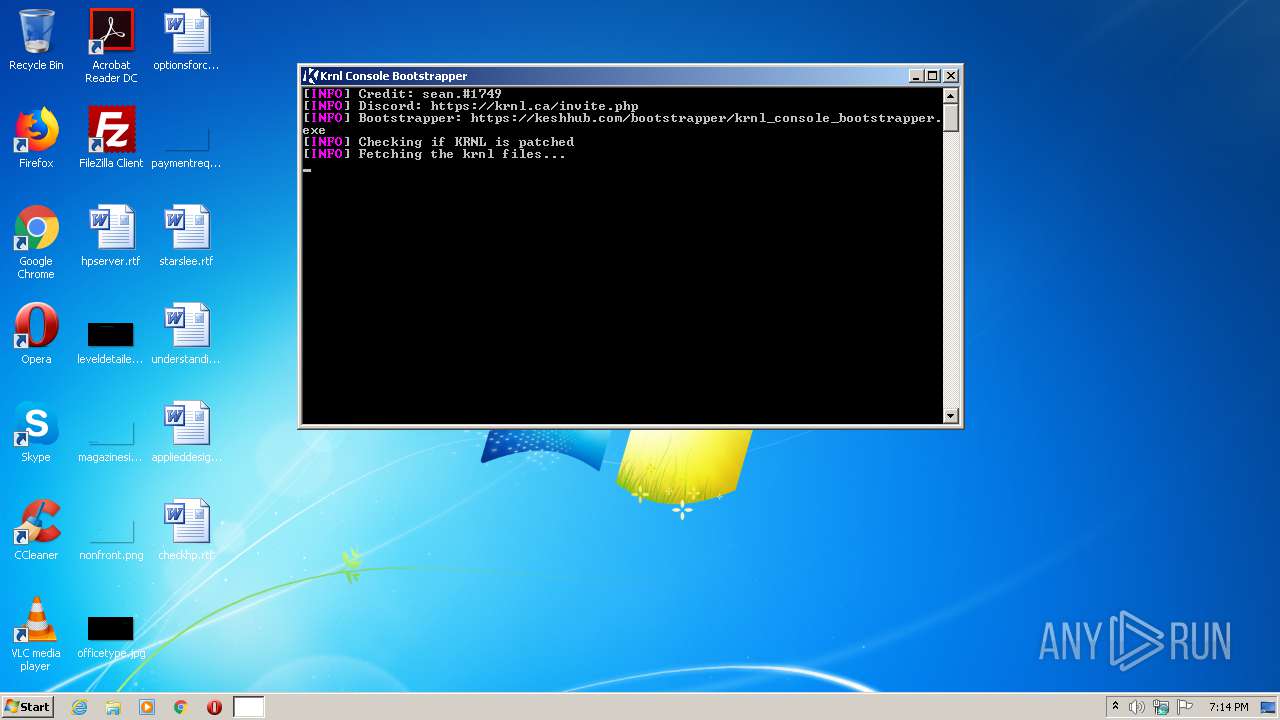Screen dimensions: 1280x720
Task: Launch Skype from the desktop
Action: click(x=36, y=432)
